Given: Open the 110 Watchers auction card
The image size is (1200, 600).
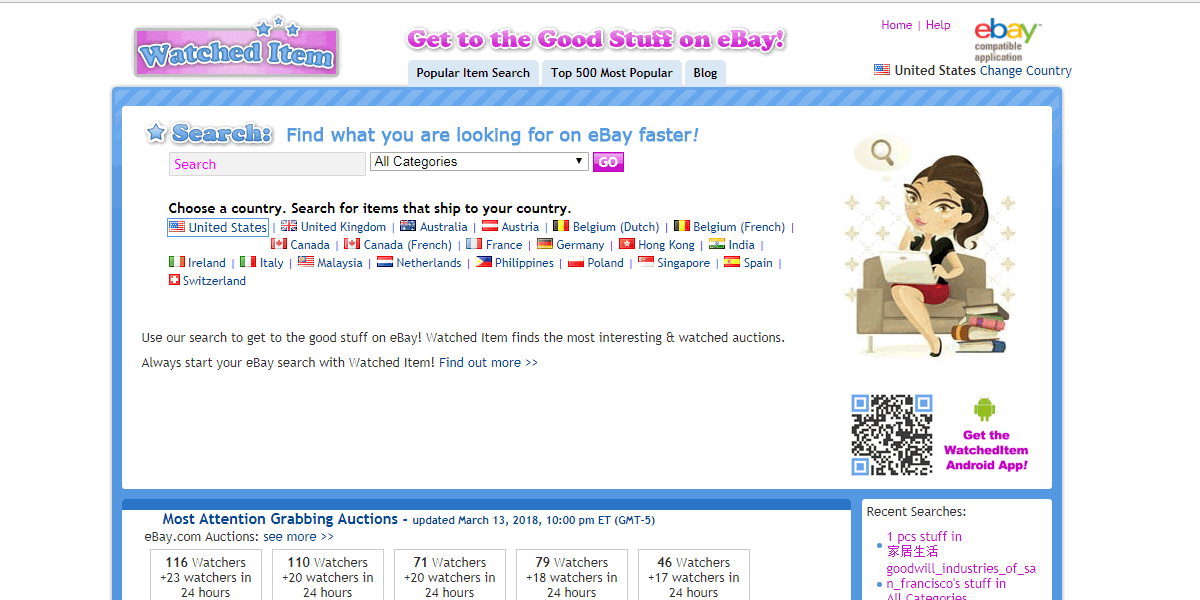Looking at the screenshot, I should [327, 575].
